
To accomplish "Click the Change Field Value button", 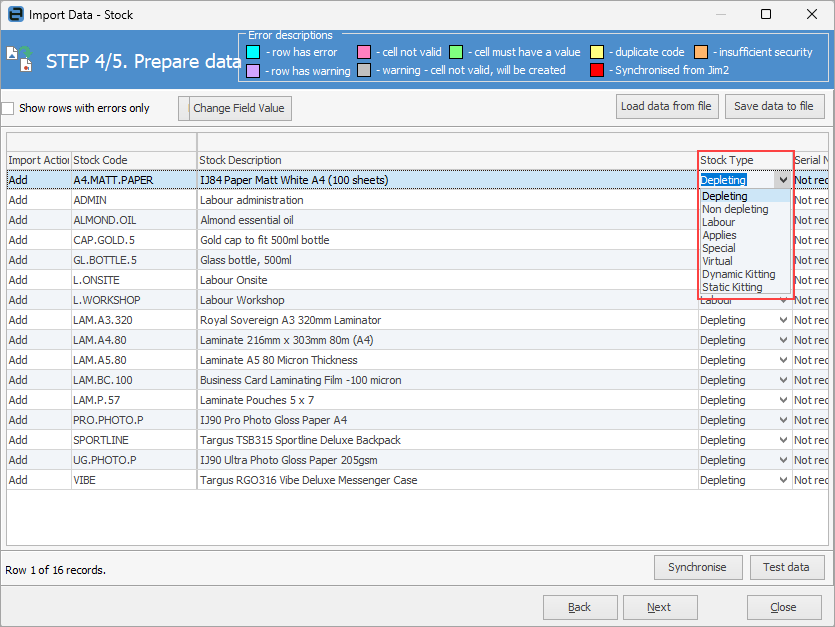I will 235,108.
